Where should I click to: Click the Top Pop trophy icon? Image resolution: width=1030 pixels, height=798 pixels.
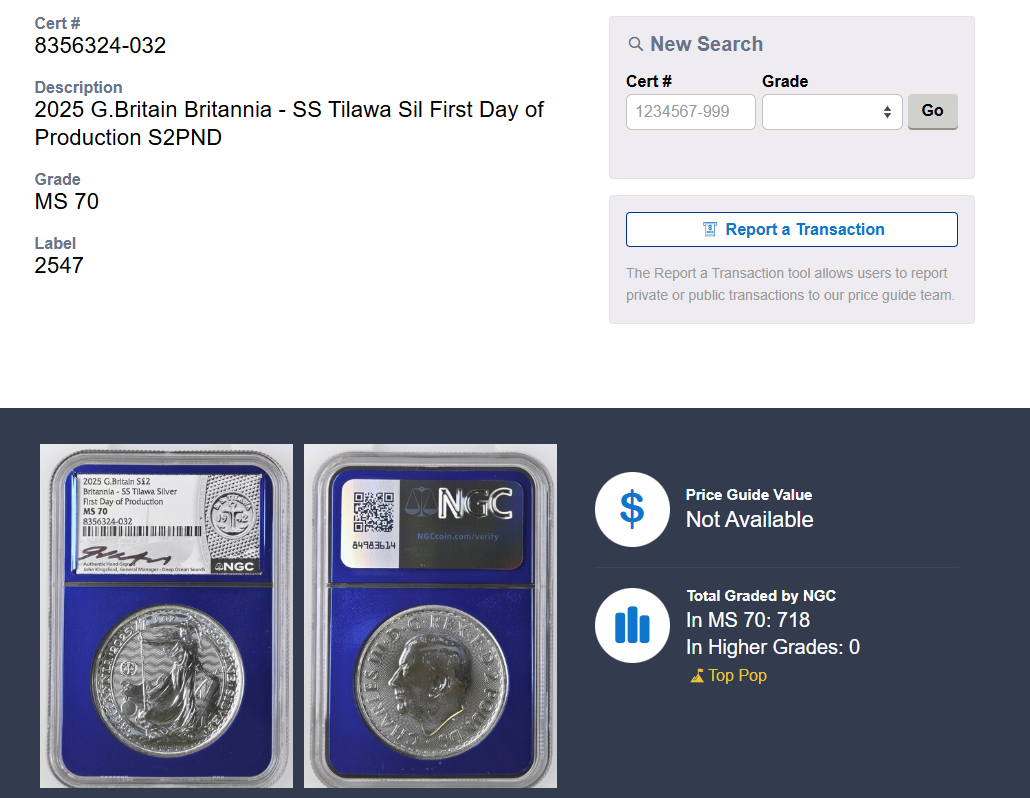(697, 676)
